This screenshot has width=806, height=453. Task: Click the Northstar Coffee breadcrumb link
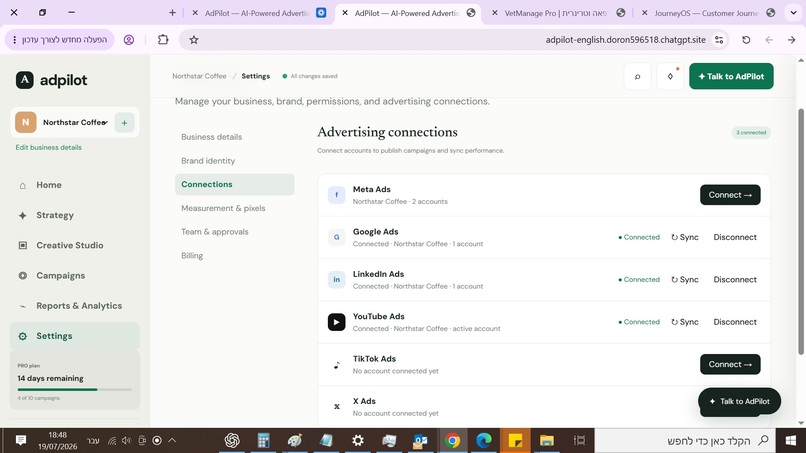tap(199, 76)
